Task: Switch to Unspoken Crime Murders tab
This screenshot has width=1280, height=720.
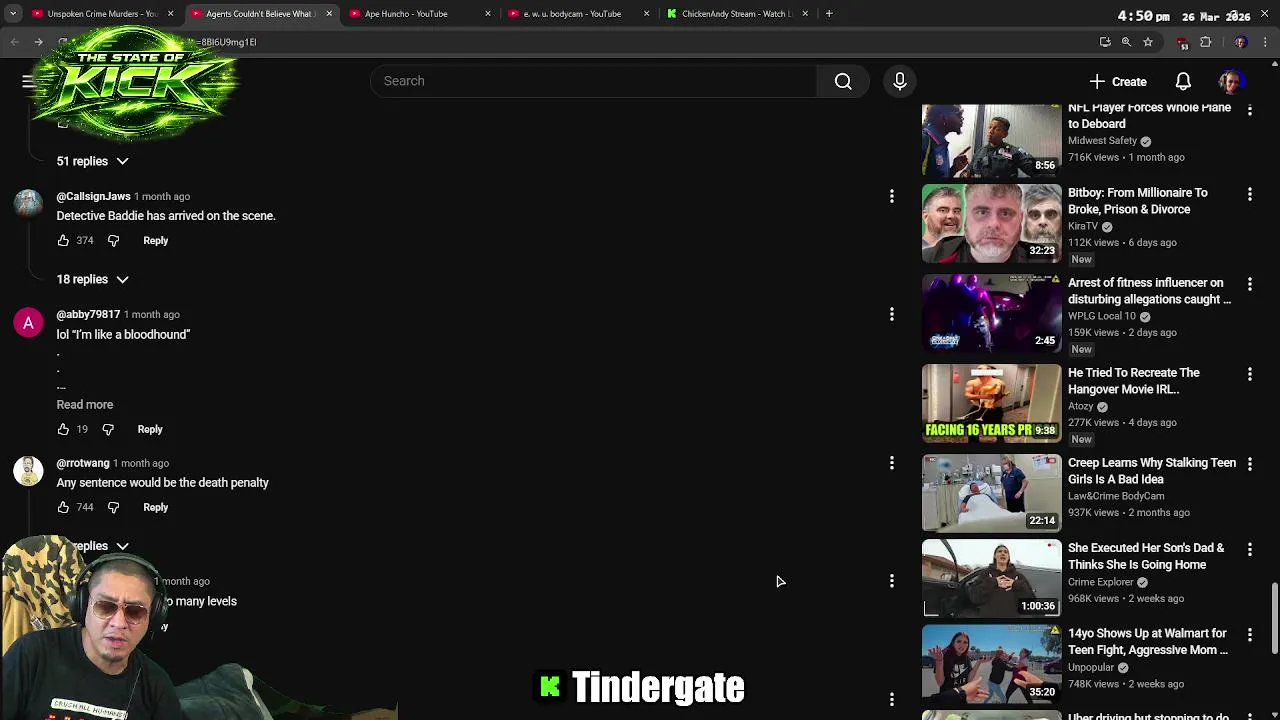Action: click(x=100, y=14)
